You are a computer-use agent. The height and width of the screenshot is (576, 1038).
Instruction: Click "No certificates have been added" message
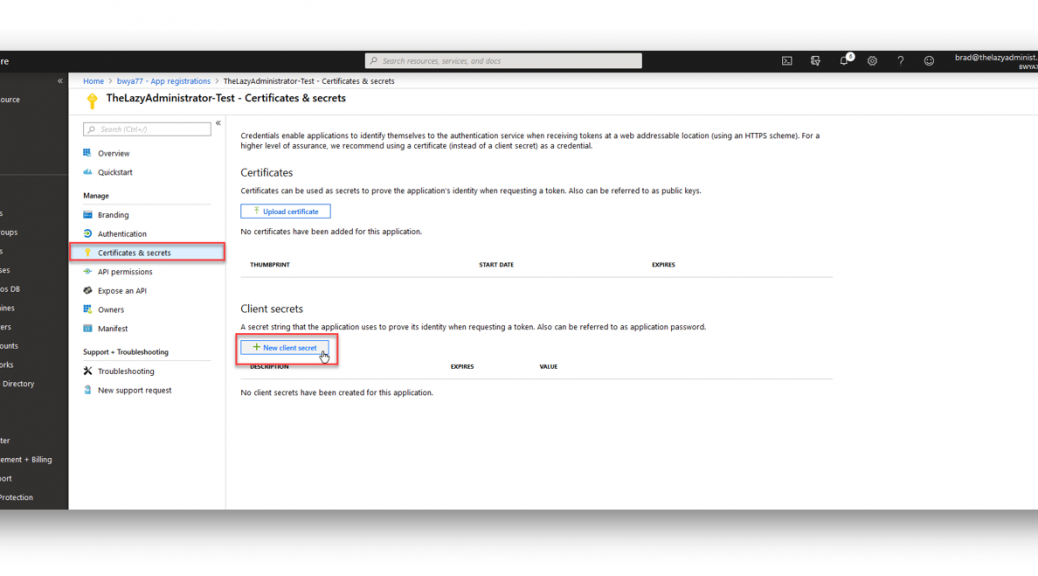coord(331,232)
